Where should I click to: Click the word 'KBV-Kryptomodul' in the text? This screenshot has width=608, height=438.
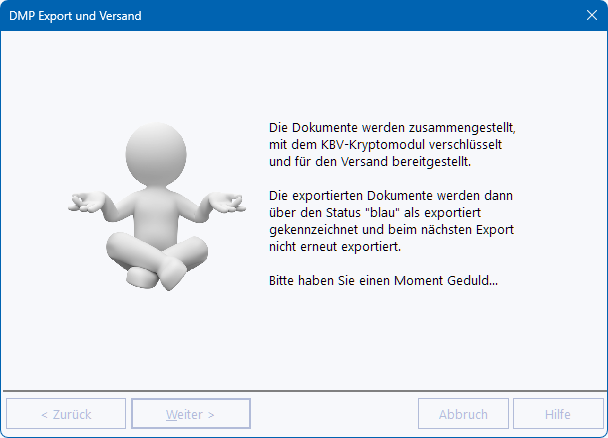click(x=380, y=145)
